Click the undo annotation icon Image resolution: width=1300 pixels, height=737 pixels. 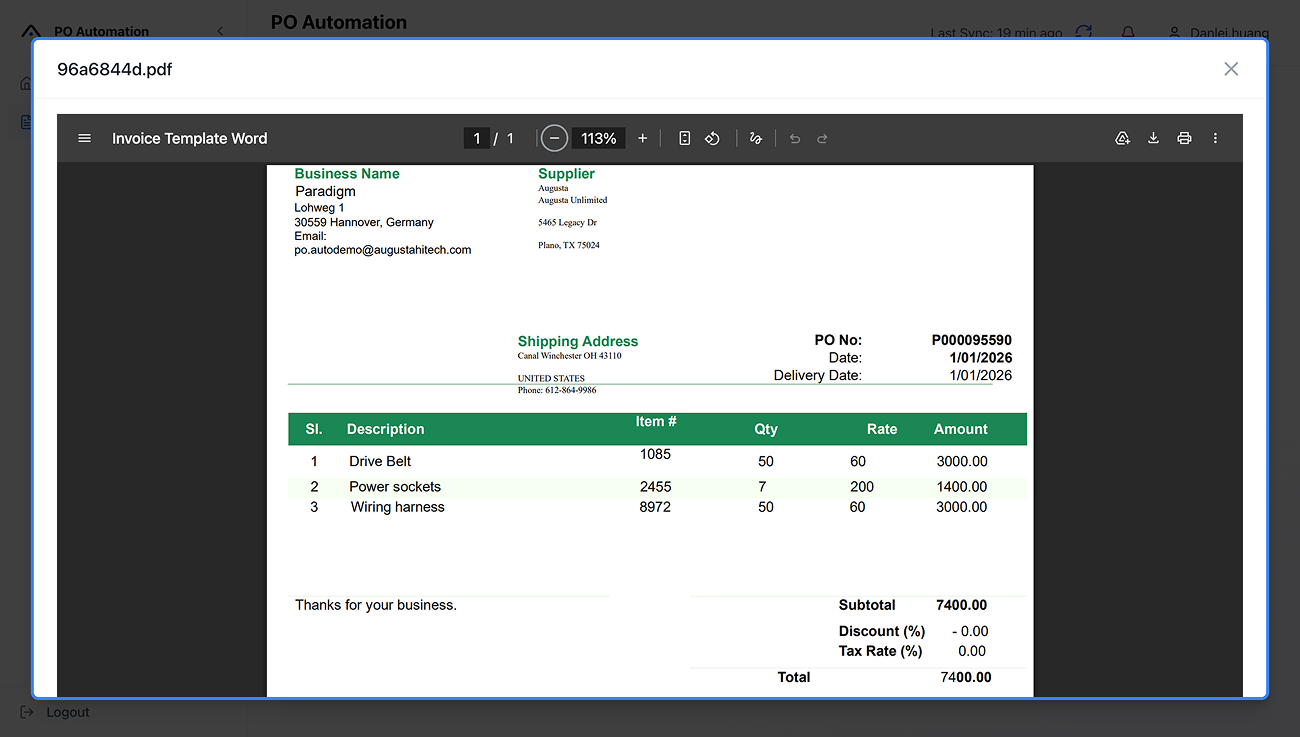[x=794, y=138]
